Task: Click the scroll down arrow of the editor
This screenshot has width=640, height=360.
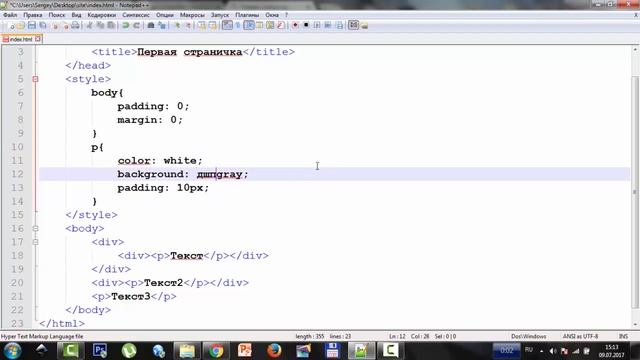Action: coord(635,325)
